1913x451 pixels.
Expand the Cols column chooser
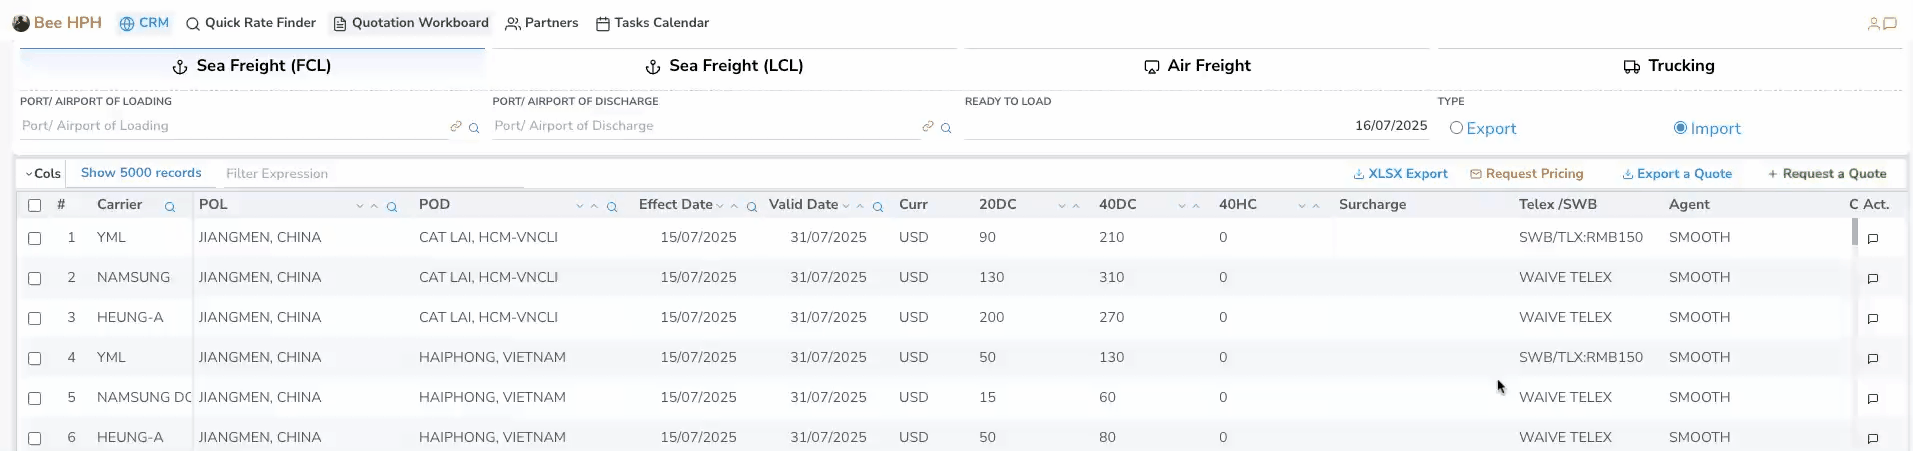(42, 174)
